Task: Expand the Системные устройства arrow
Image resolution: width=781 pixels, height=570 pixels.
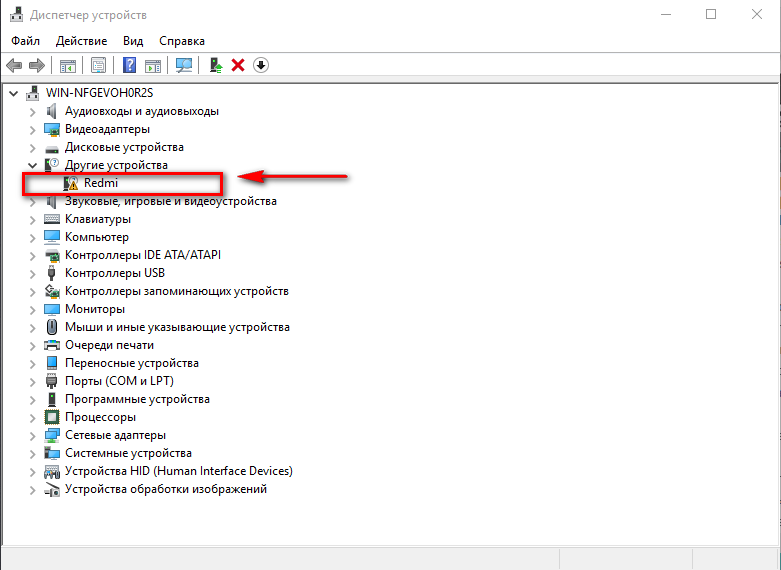Action: click(32, 453)
